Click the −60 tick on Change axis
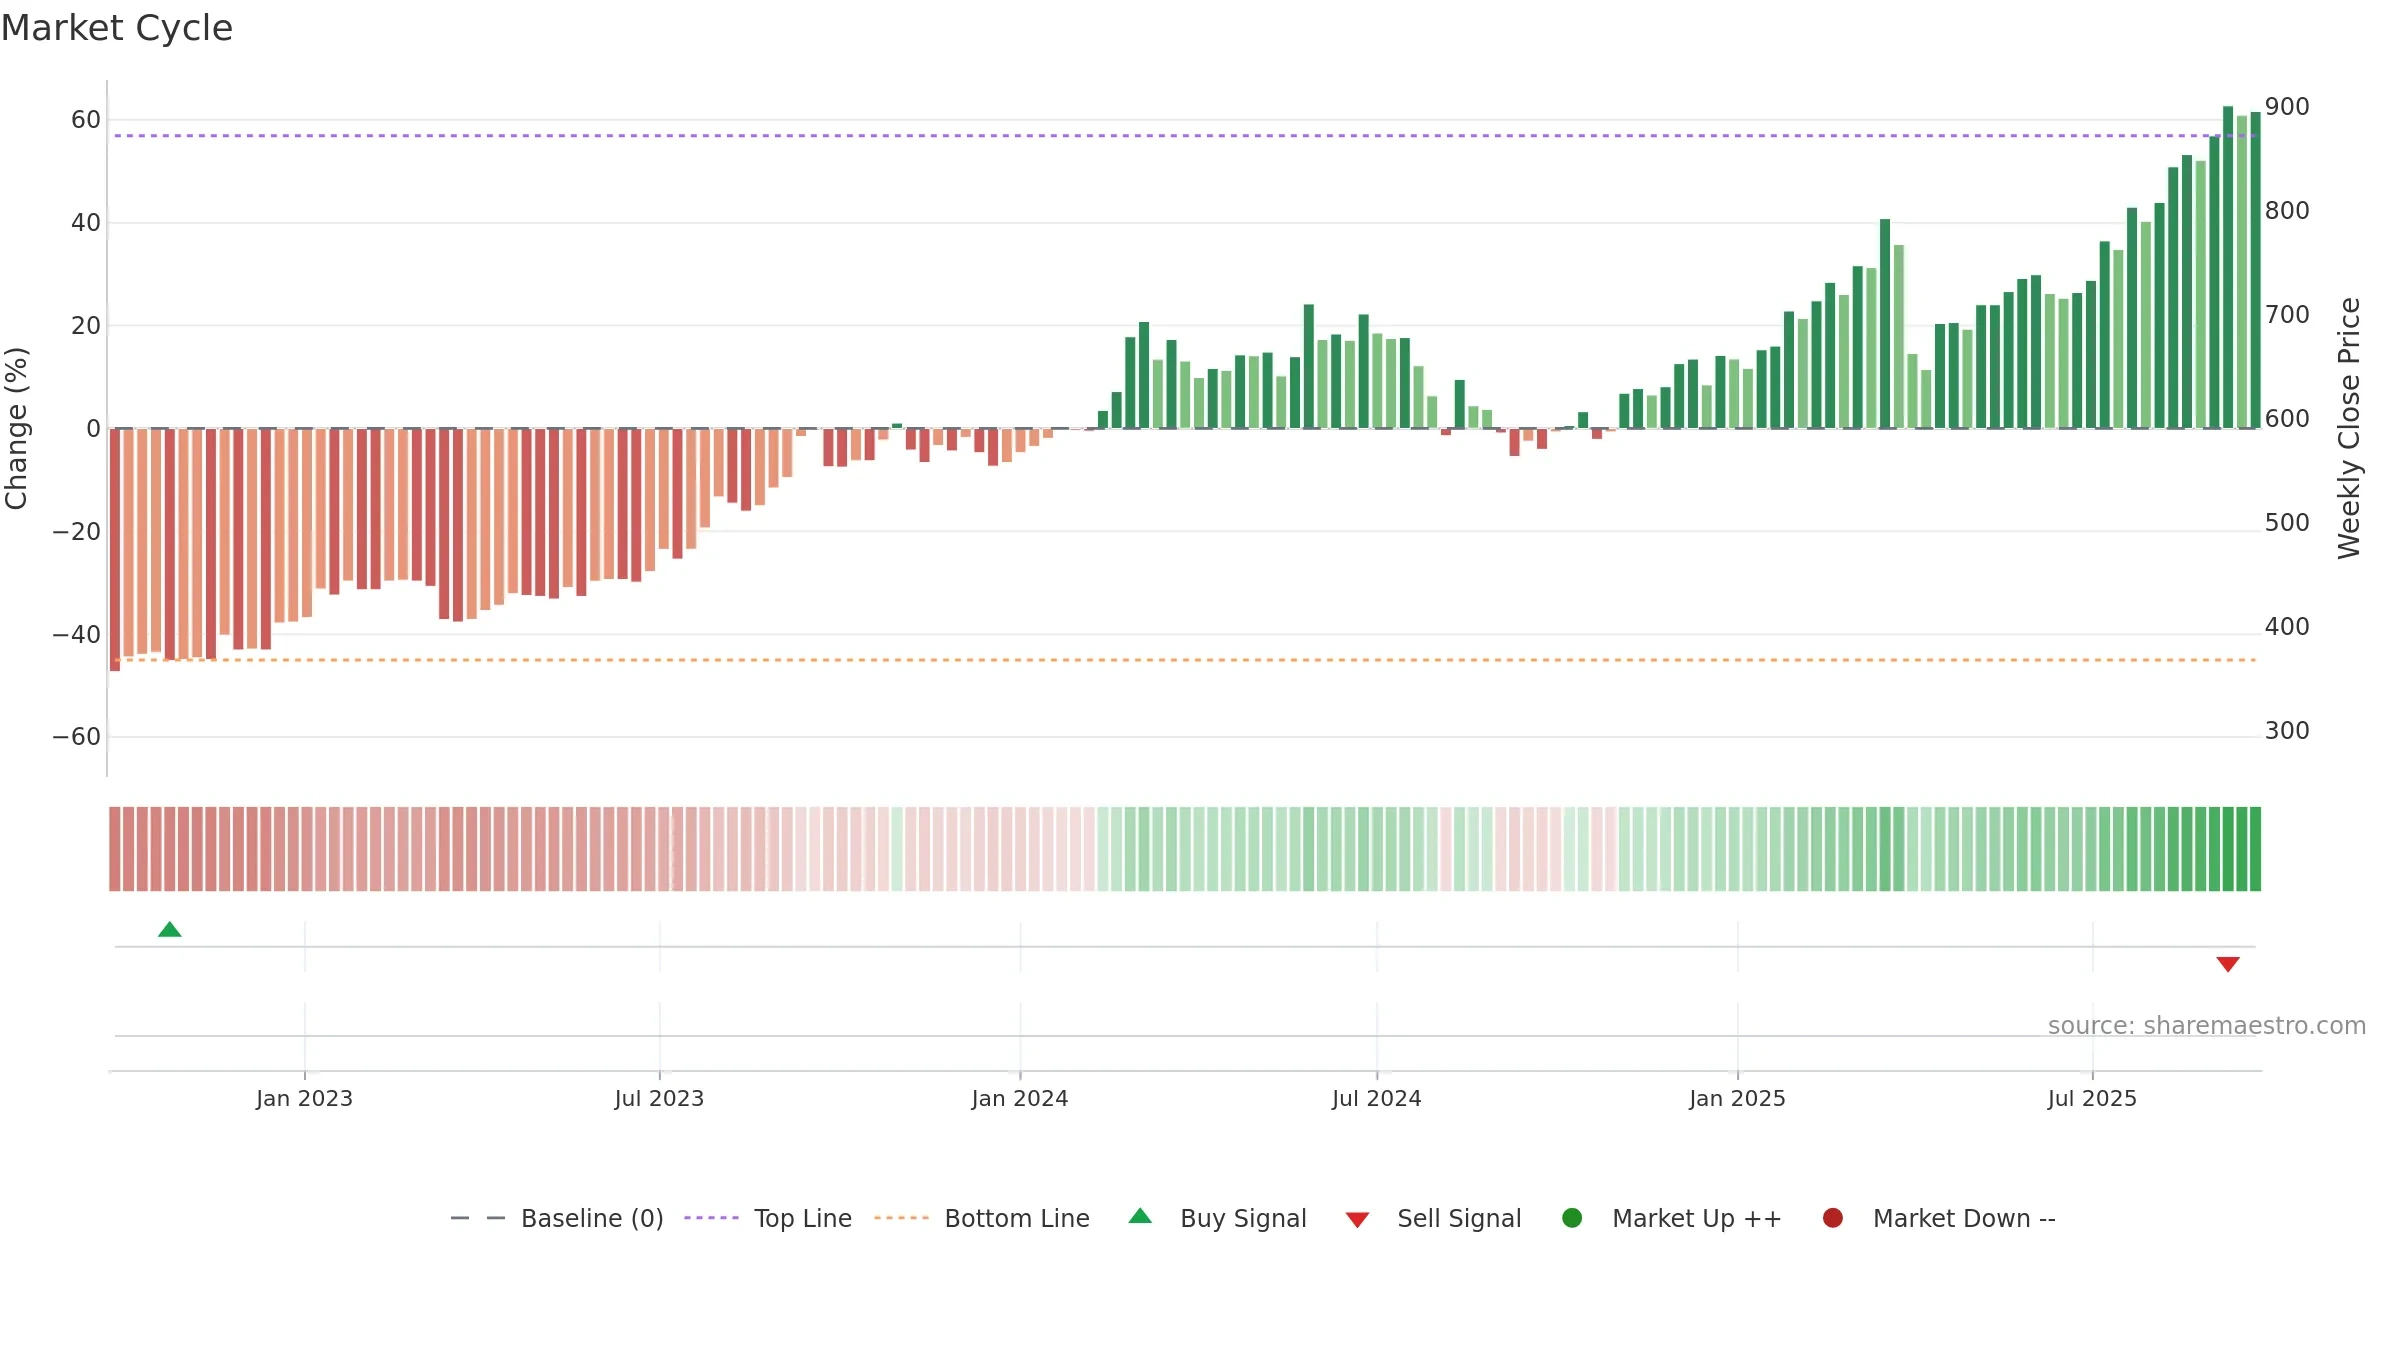Image resolution: width=2400 pixels, height=1350 pixels. pyautogui.click(x=76, y=737)
